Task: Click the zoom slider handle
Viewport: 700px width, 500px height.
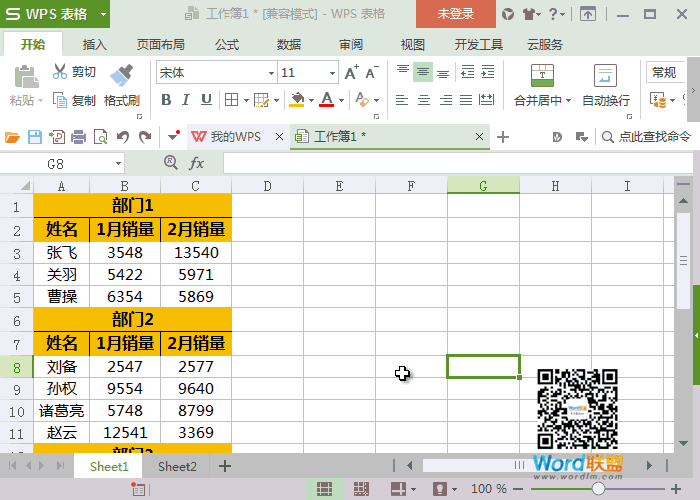Action: click(598, 489)
